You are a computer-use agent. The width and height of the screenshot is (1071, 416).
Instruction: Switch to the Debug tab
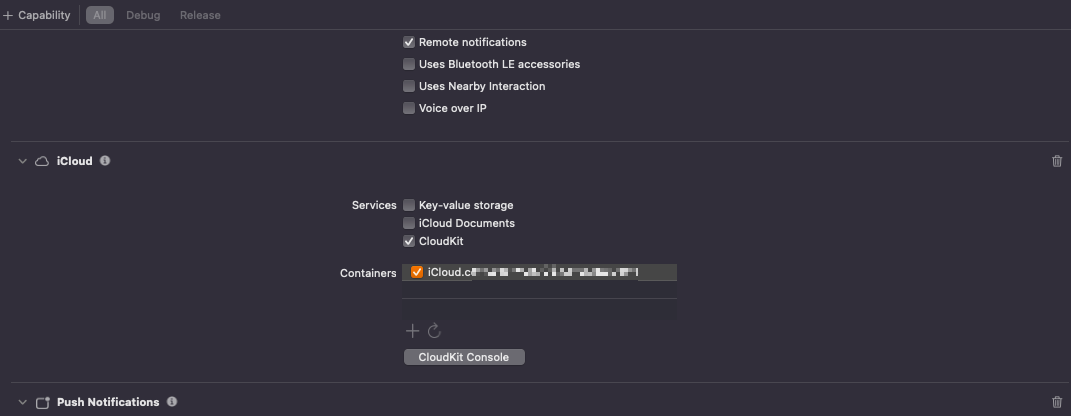(x=141, y=15)
